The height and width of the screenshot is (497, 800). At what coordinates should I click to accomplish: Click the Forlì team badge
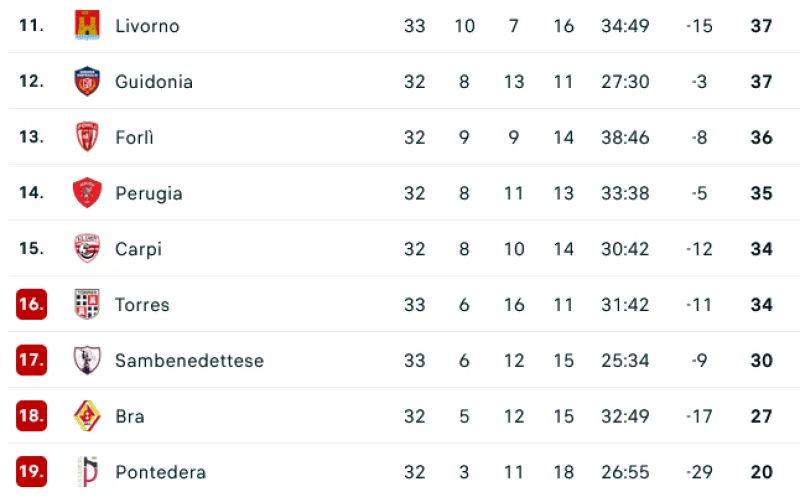point(88,137)
